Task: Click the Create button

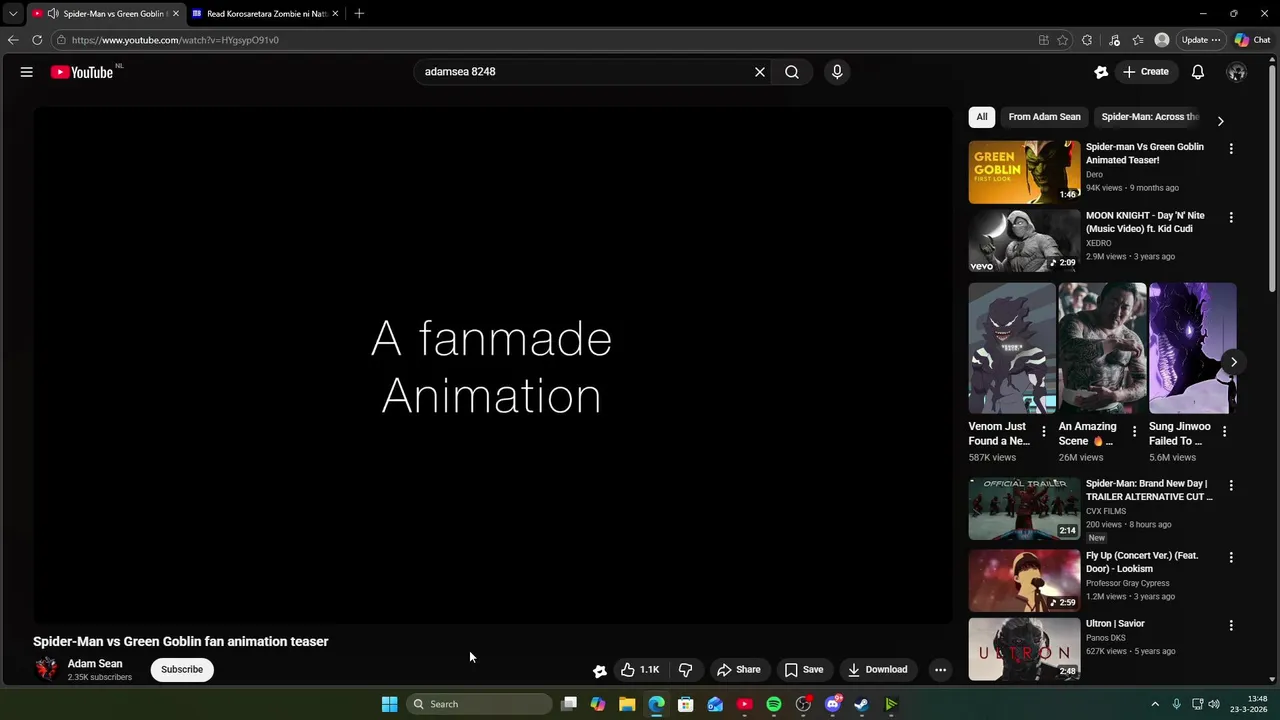Action: 1146,72
